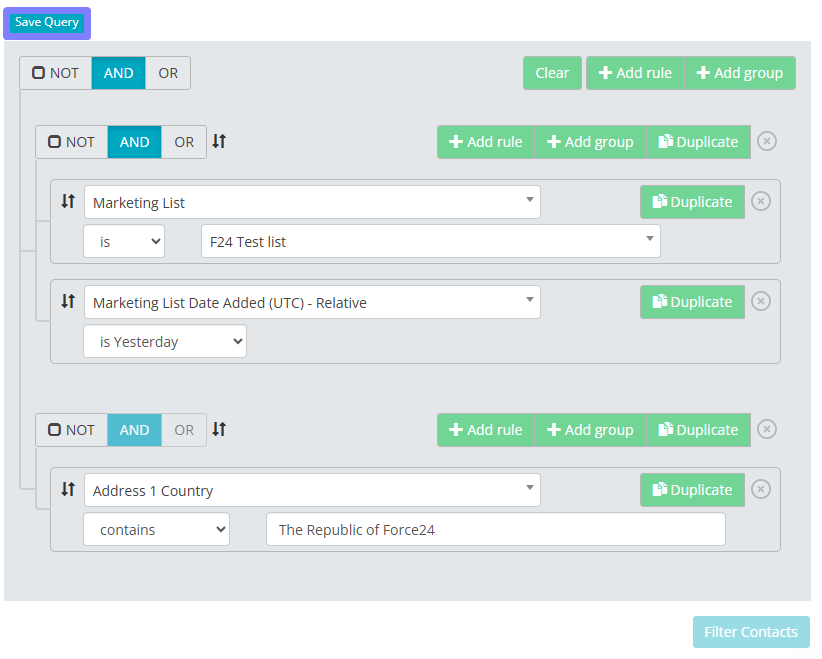The width and height of the screenshot is (822, 659).
Task: Toggle NOT checkbox of second nested group
Action: [54, 430]
